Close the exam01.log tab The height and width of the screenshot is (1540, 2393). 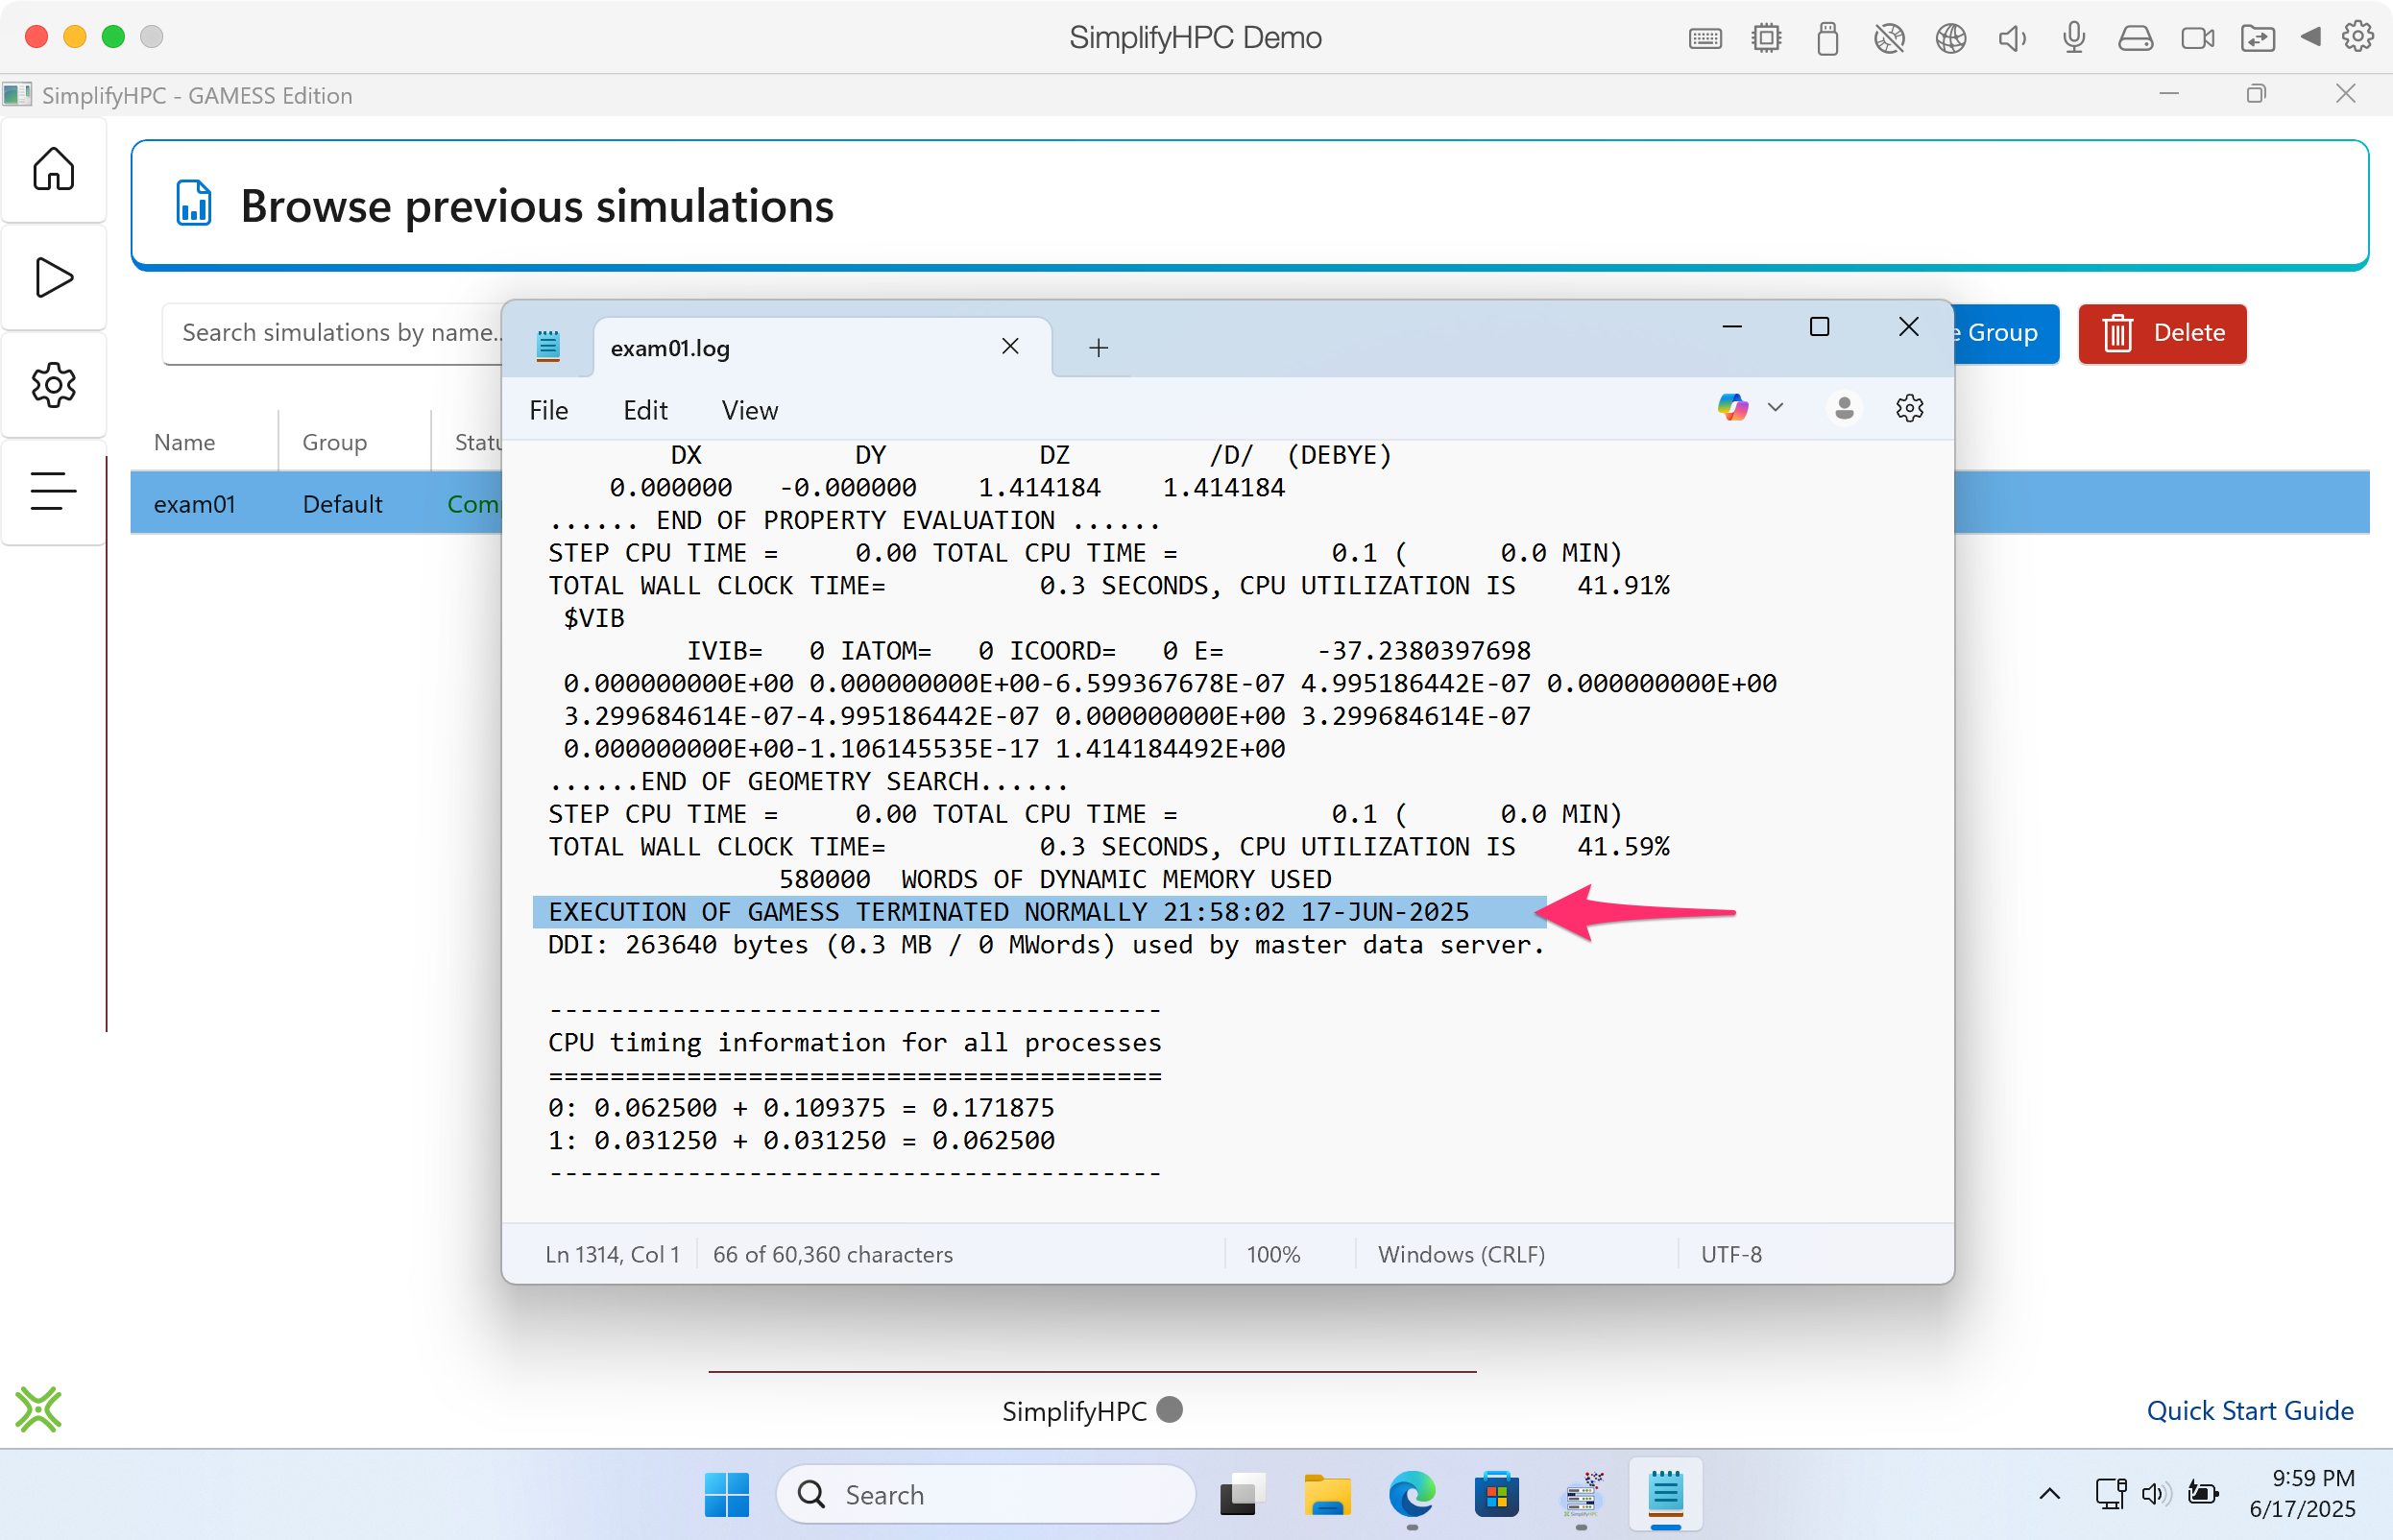pyautogui.click(x=1010, y=347)
